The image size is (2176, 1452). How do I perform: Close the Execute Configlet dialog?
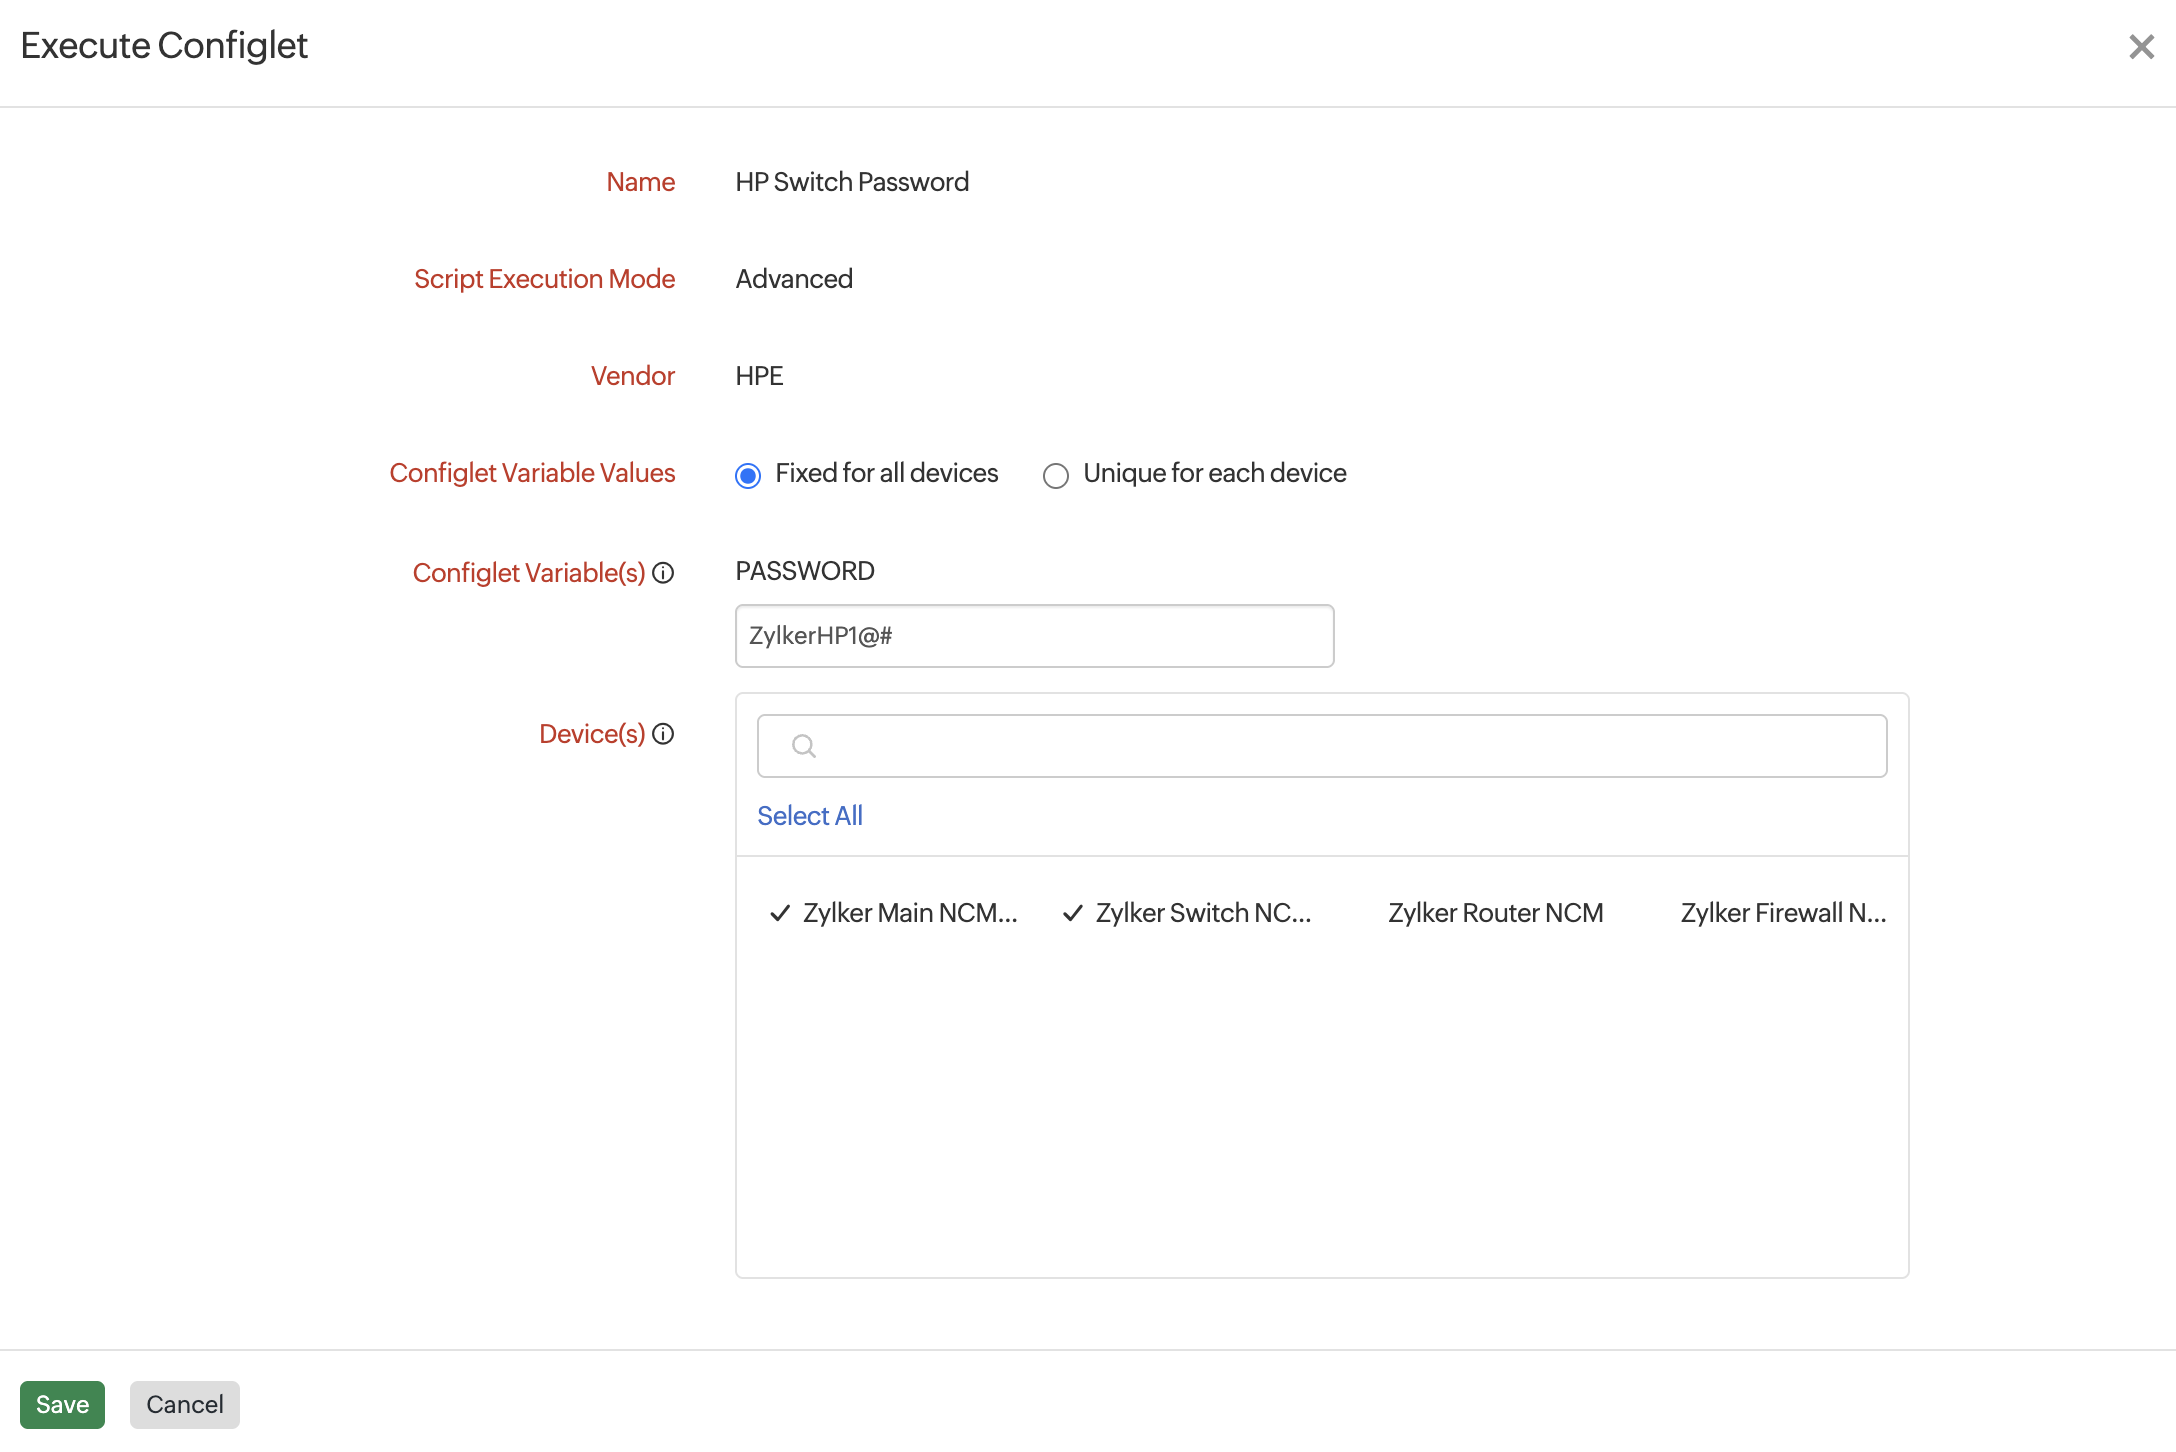[x=2140, y=47]
